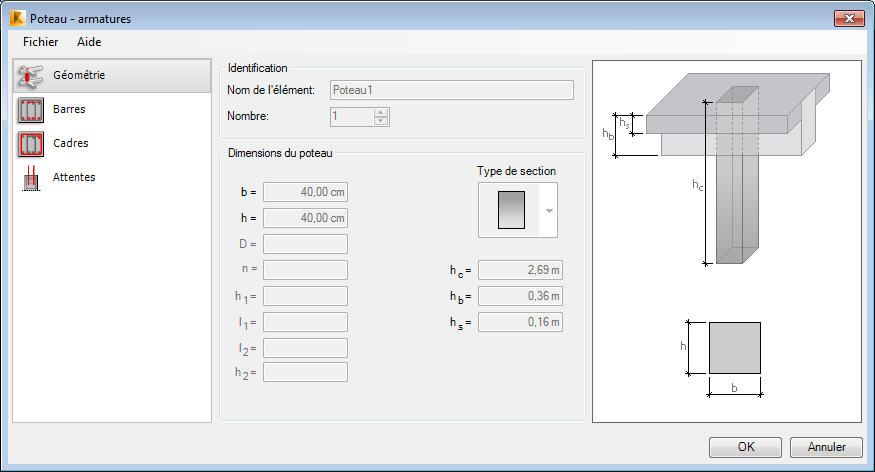This screenshot has width=875, height=472.
Task: Open the Aide menu
Action: (89, 42)
